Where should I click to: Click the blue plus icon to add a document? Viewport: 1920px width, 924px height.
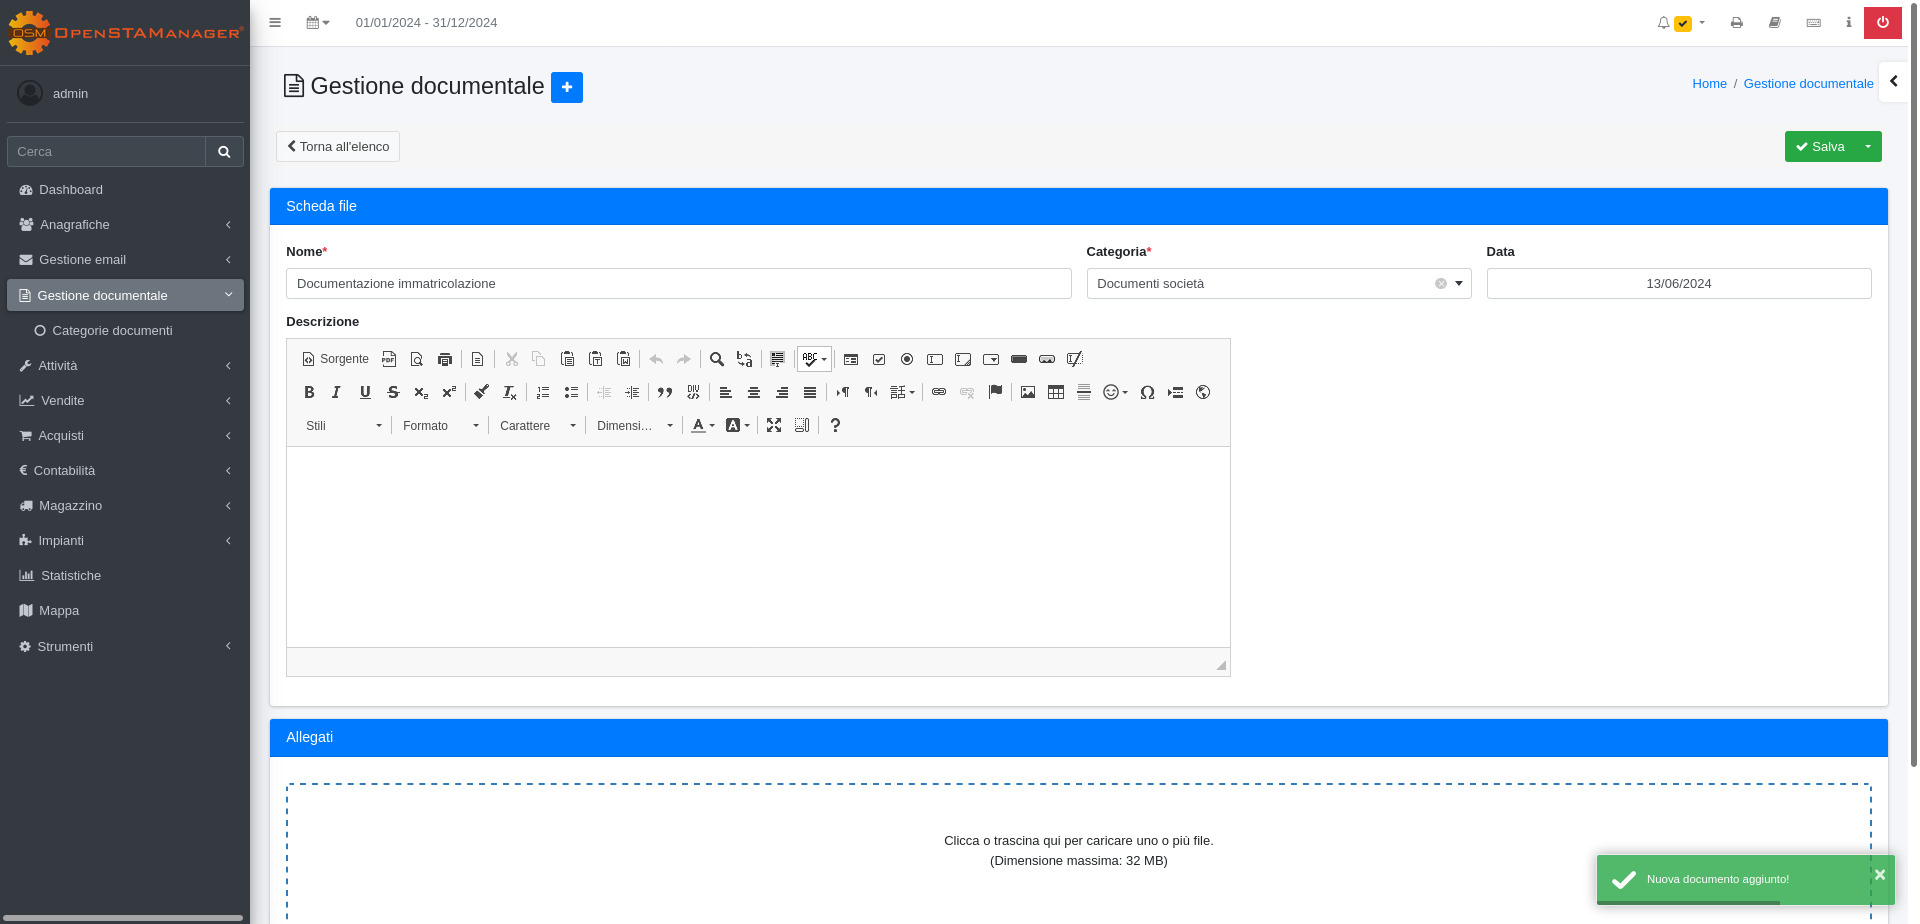pyautogui.click(x=567, y=87)
